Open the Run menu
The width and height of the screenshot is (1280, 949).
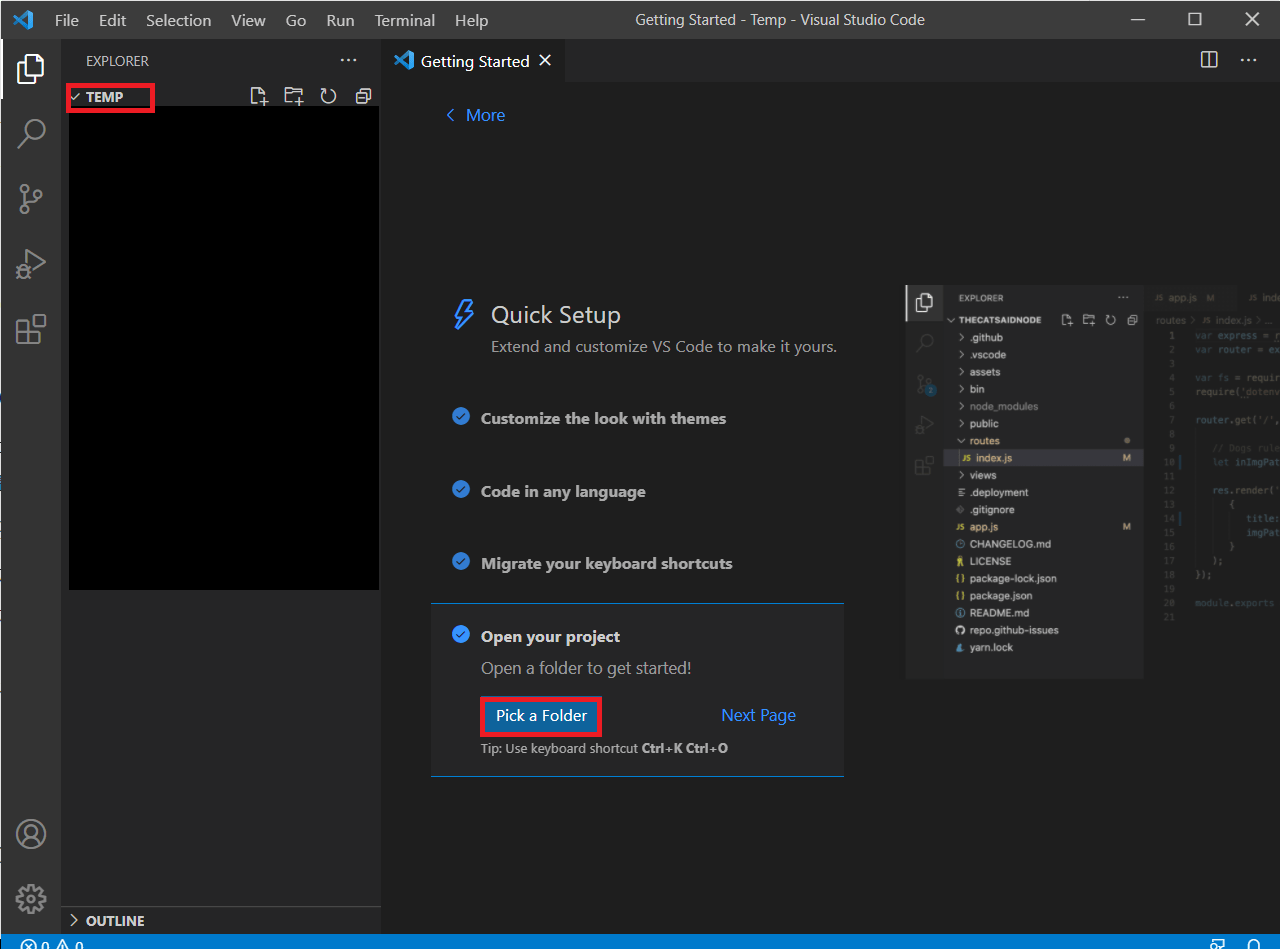[x=340, y=20]
